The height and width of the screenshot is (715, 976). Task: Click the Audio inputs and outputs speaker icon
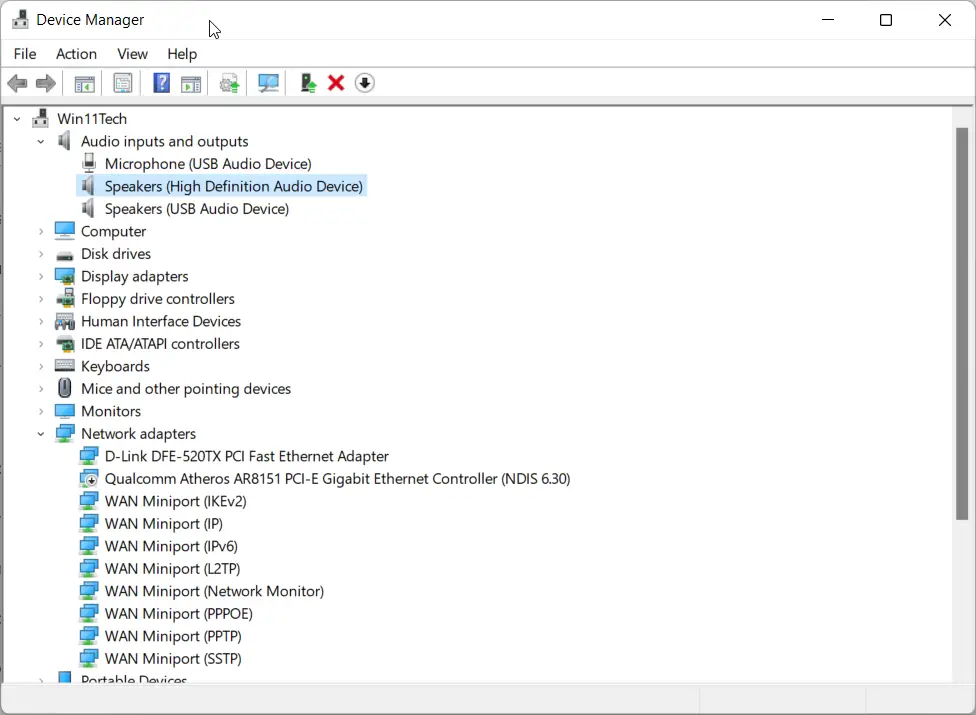pos(64,141)
